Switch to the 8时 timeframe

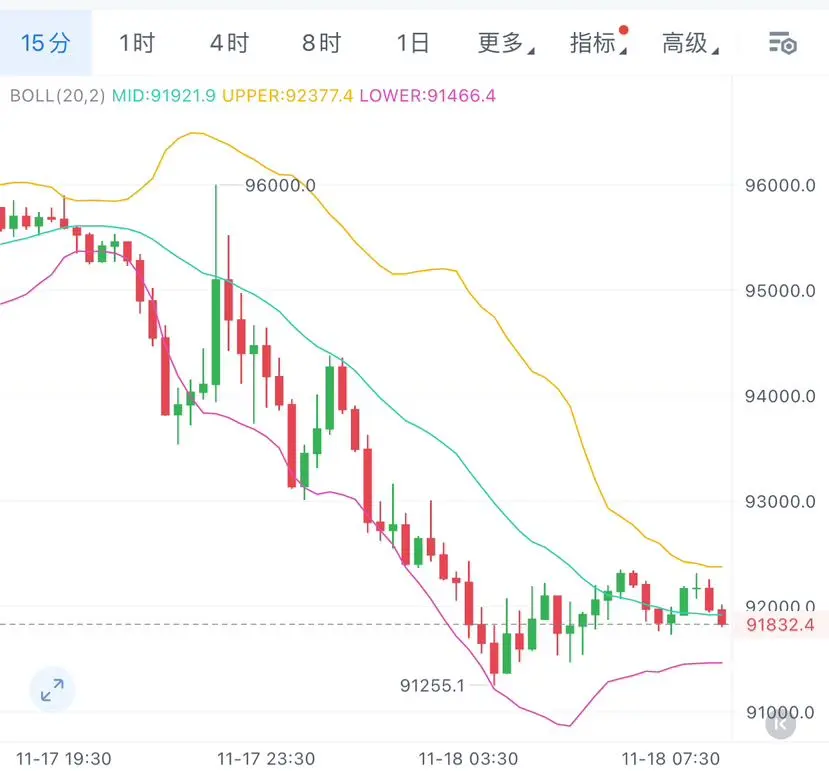click(321, 43)
